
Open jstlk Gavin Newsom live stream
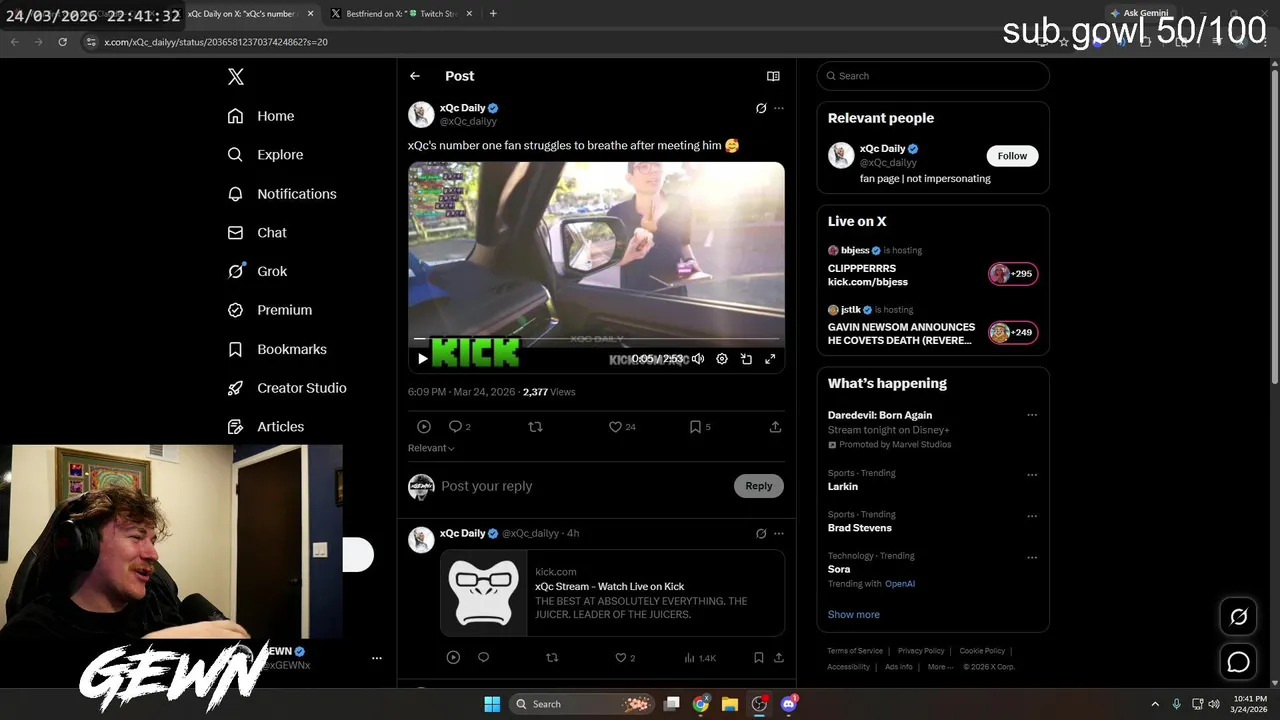pyautogui.click(x=933, y=326)
